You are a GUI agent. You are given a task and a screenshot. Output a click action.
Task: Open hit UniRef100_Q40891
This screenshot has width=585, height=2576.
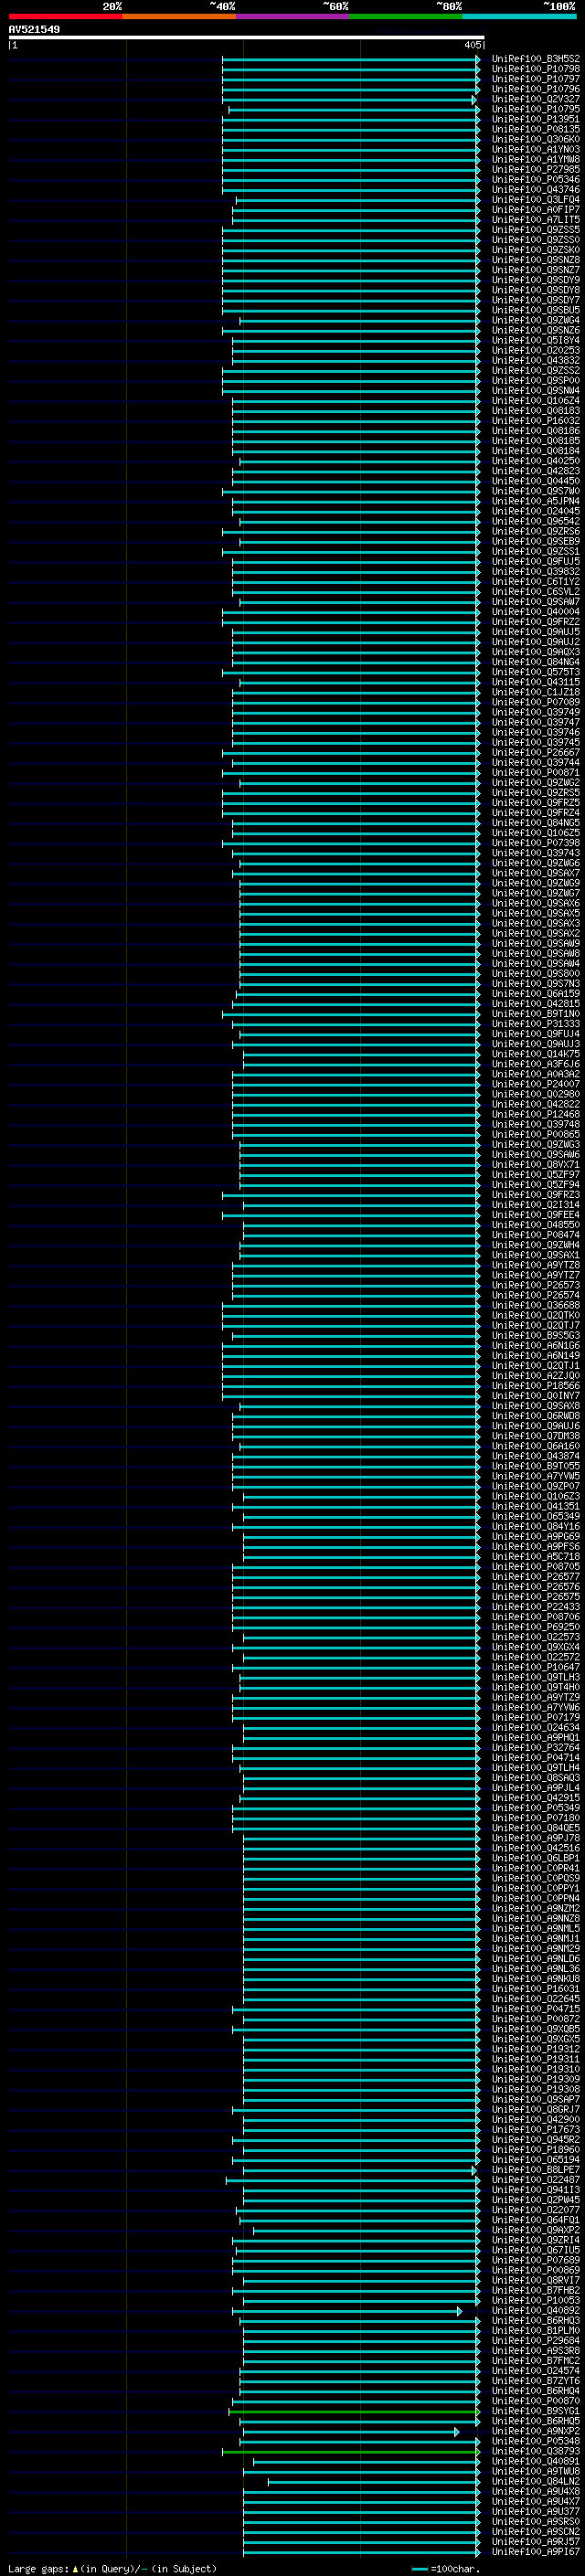[x=536, y=2461]
